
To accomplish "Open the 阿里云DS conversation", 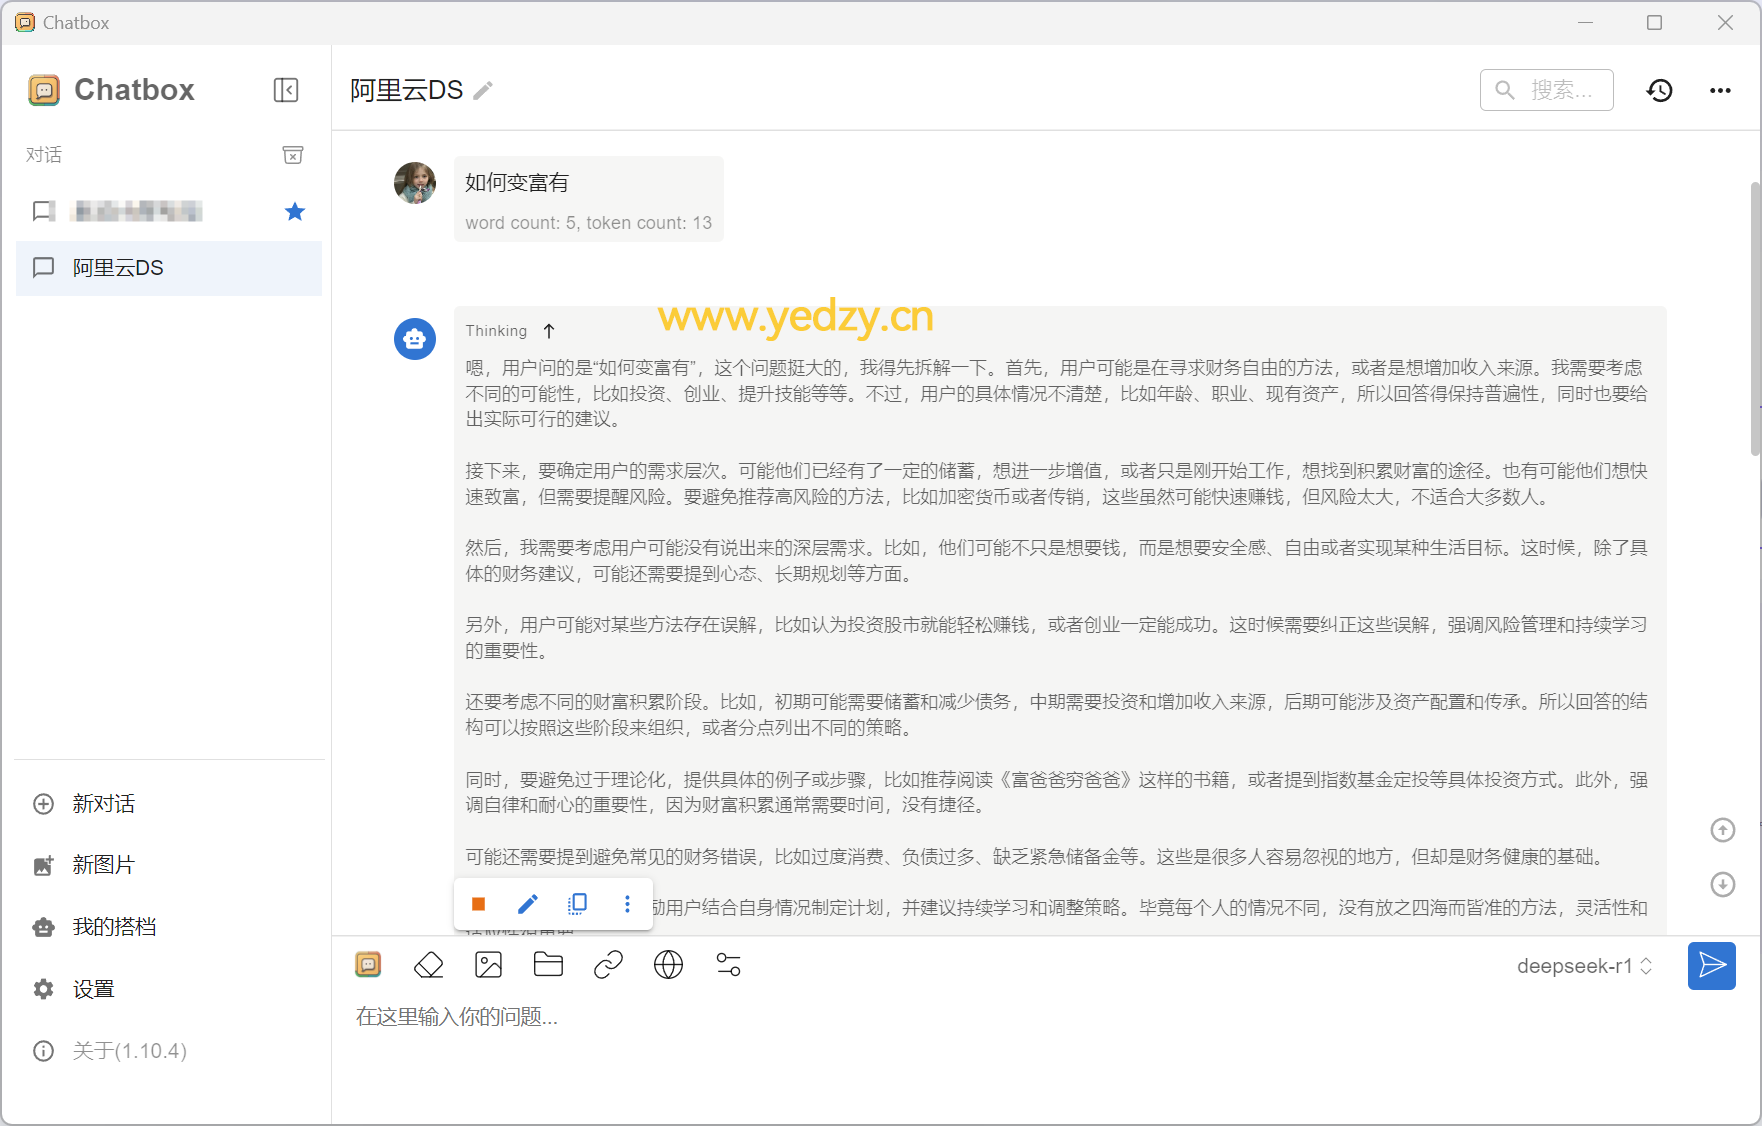I will click(169, 268).
